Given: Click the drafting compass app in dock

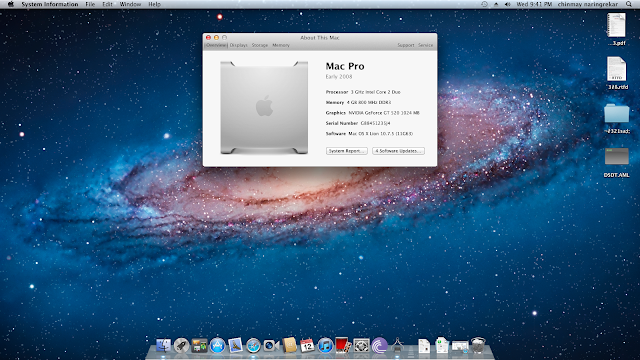Looking at the screenshot, I should tap(397, 346).
